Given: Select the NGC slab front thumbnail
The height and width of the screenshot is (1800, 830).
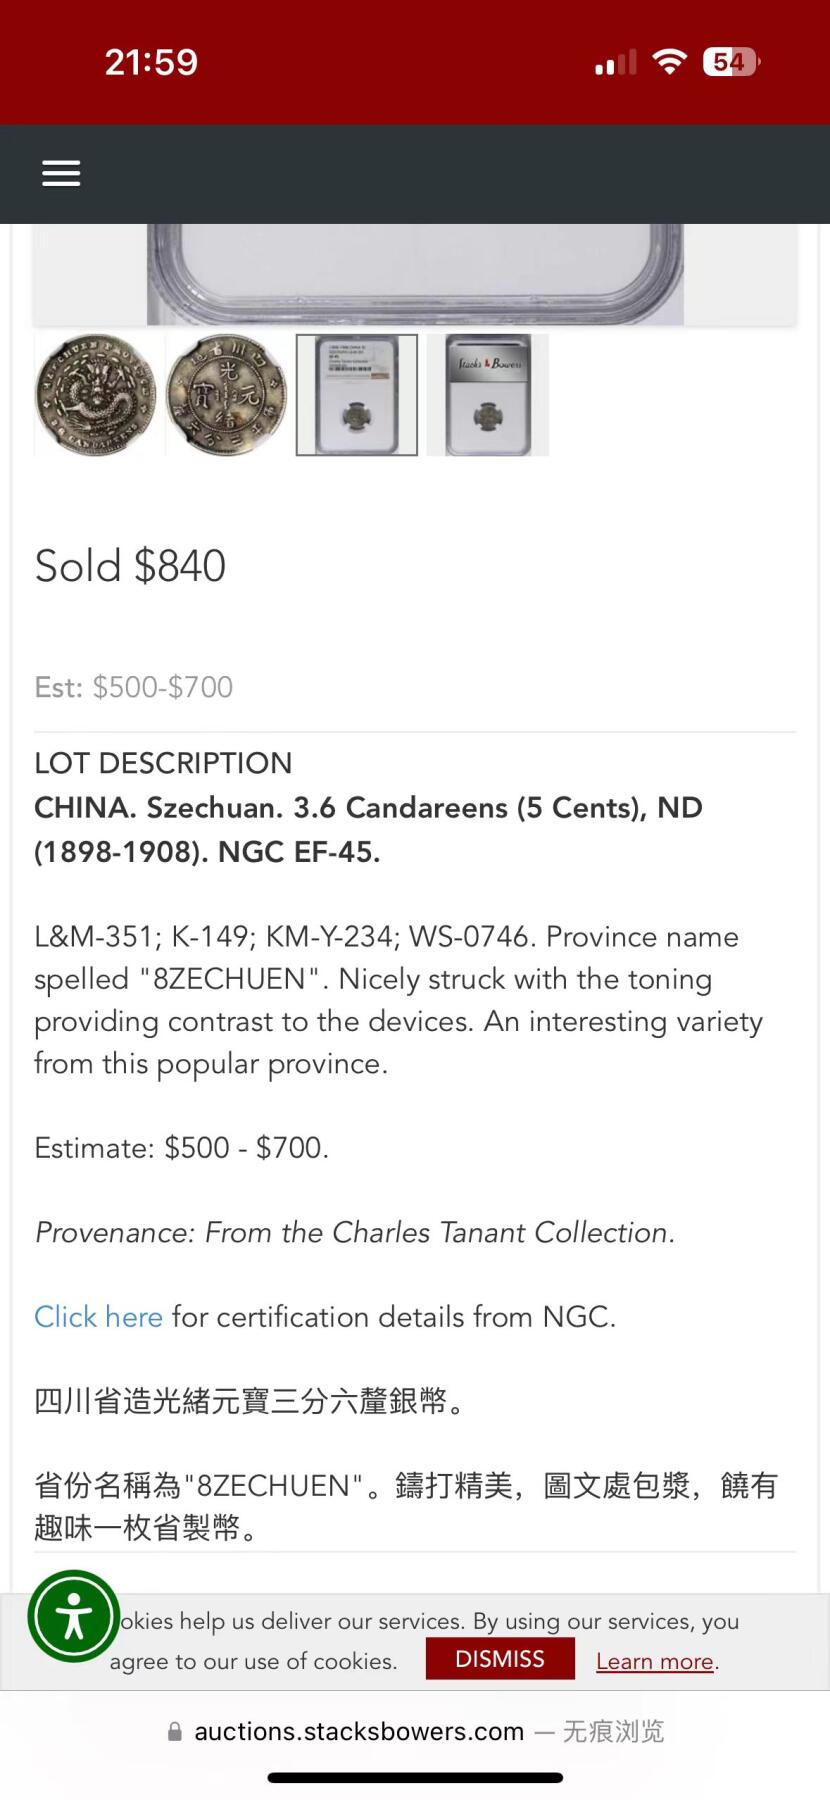Looking at the screenshot, I should click(x=357, y=395).
